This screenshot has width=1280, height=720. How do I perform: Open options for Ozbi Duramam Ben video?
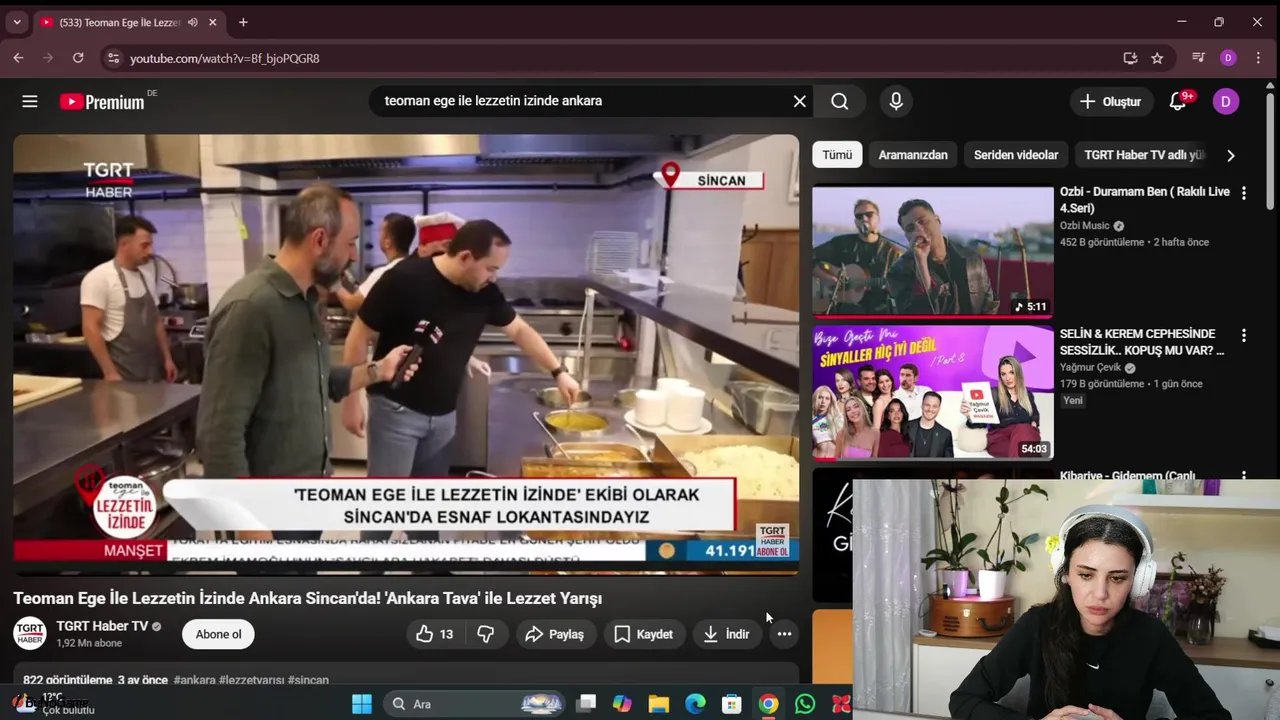(1244, 193)
